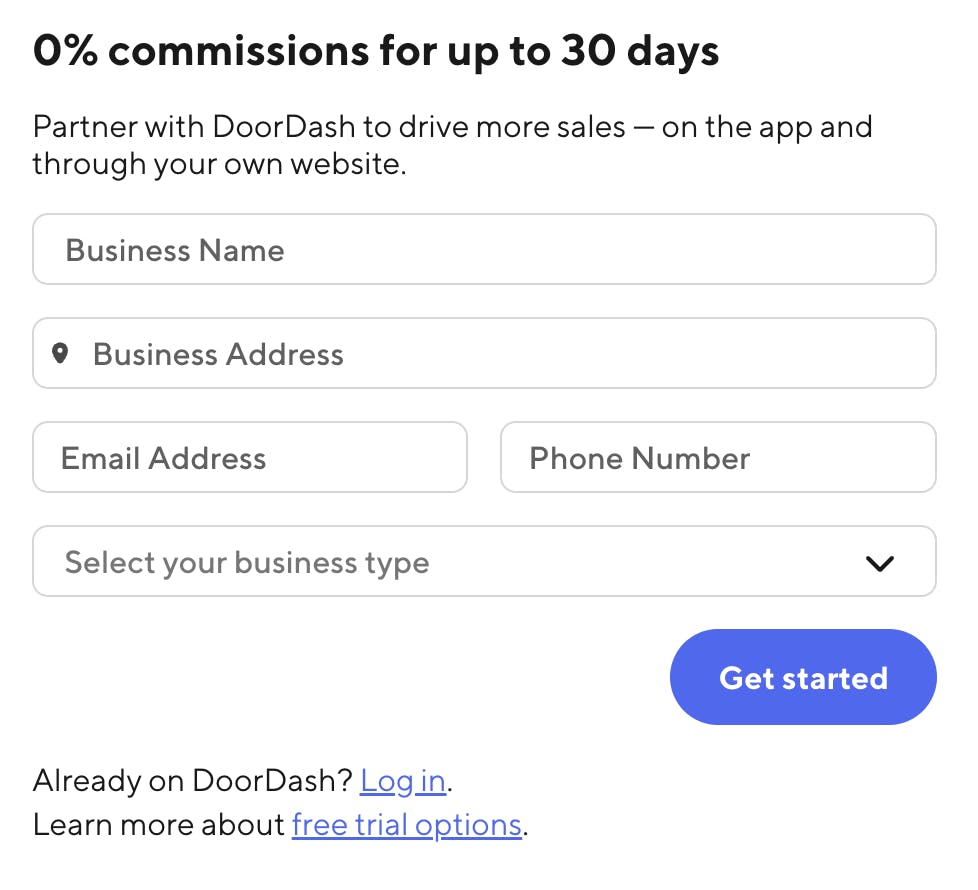Open the 'free trial options' link

point(406,825)
